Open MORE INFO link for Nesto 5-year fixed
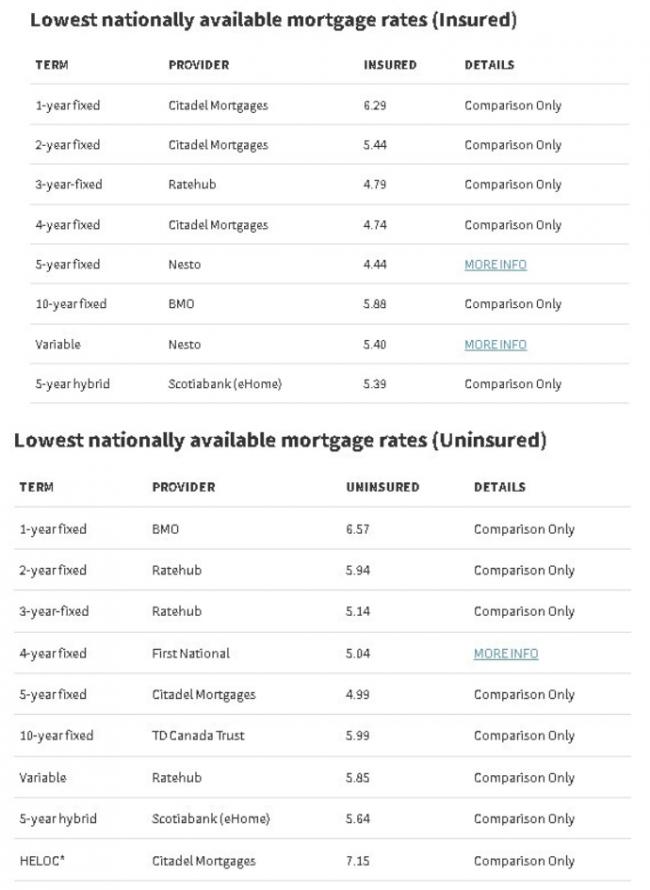The width and height of the screenshot is (650, 890). coord(495,265)
